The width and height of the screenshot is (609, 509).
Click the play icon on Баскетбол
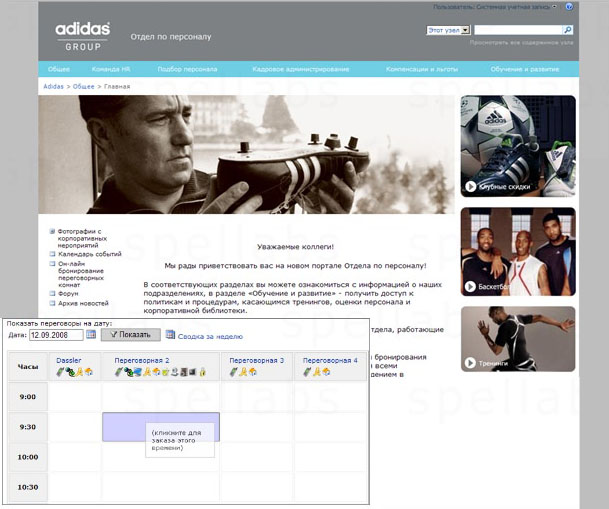coord(470,287)
